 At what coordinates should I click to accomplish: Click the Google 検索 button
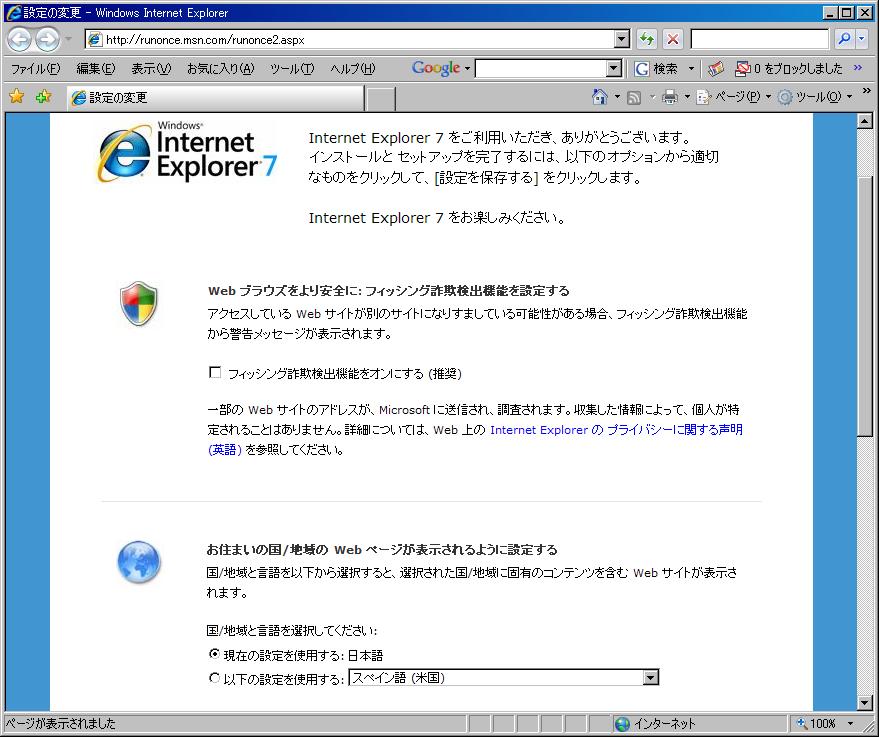tap(656, 68)
